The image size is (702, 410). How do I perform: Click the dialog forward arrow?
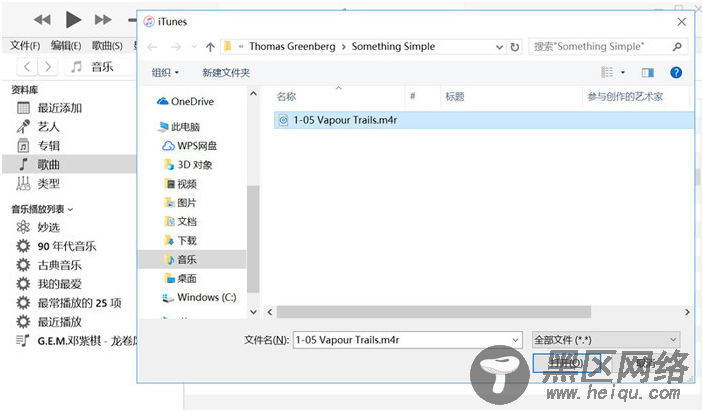click(176, 47)
